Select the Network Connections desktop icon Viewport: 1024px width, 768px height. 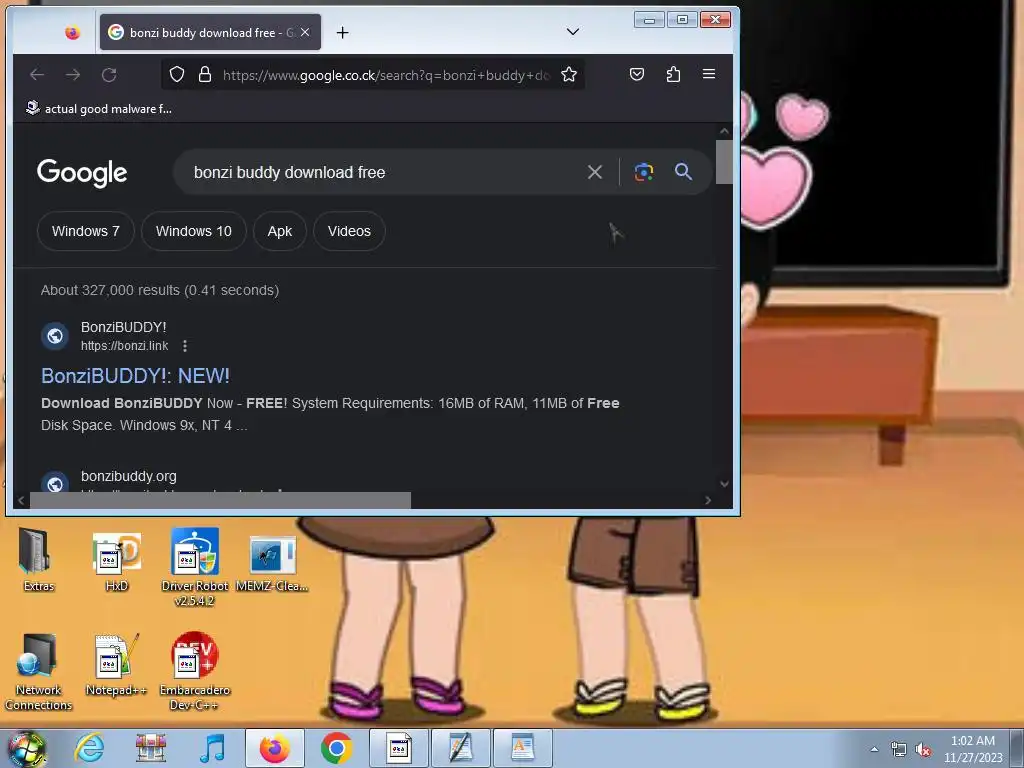point(38,671)
